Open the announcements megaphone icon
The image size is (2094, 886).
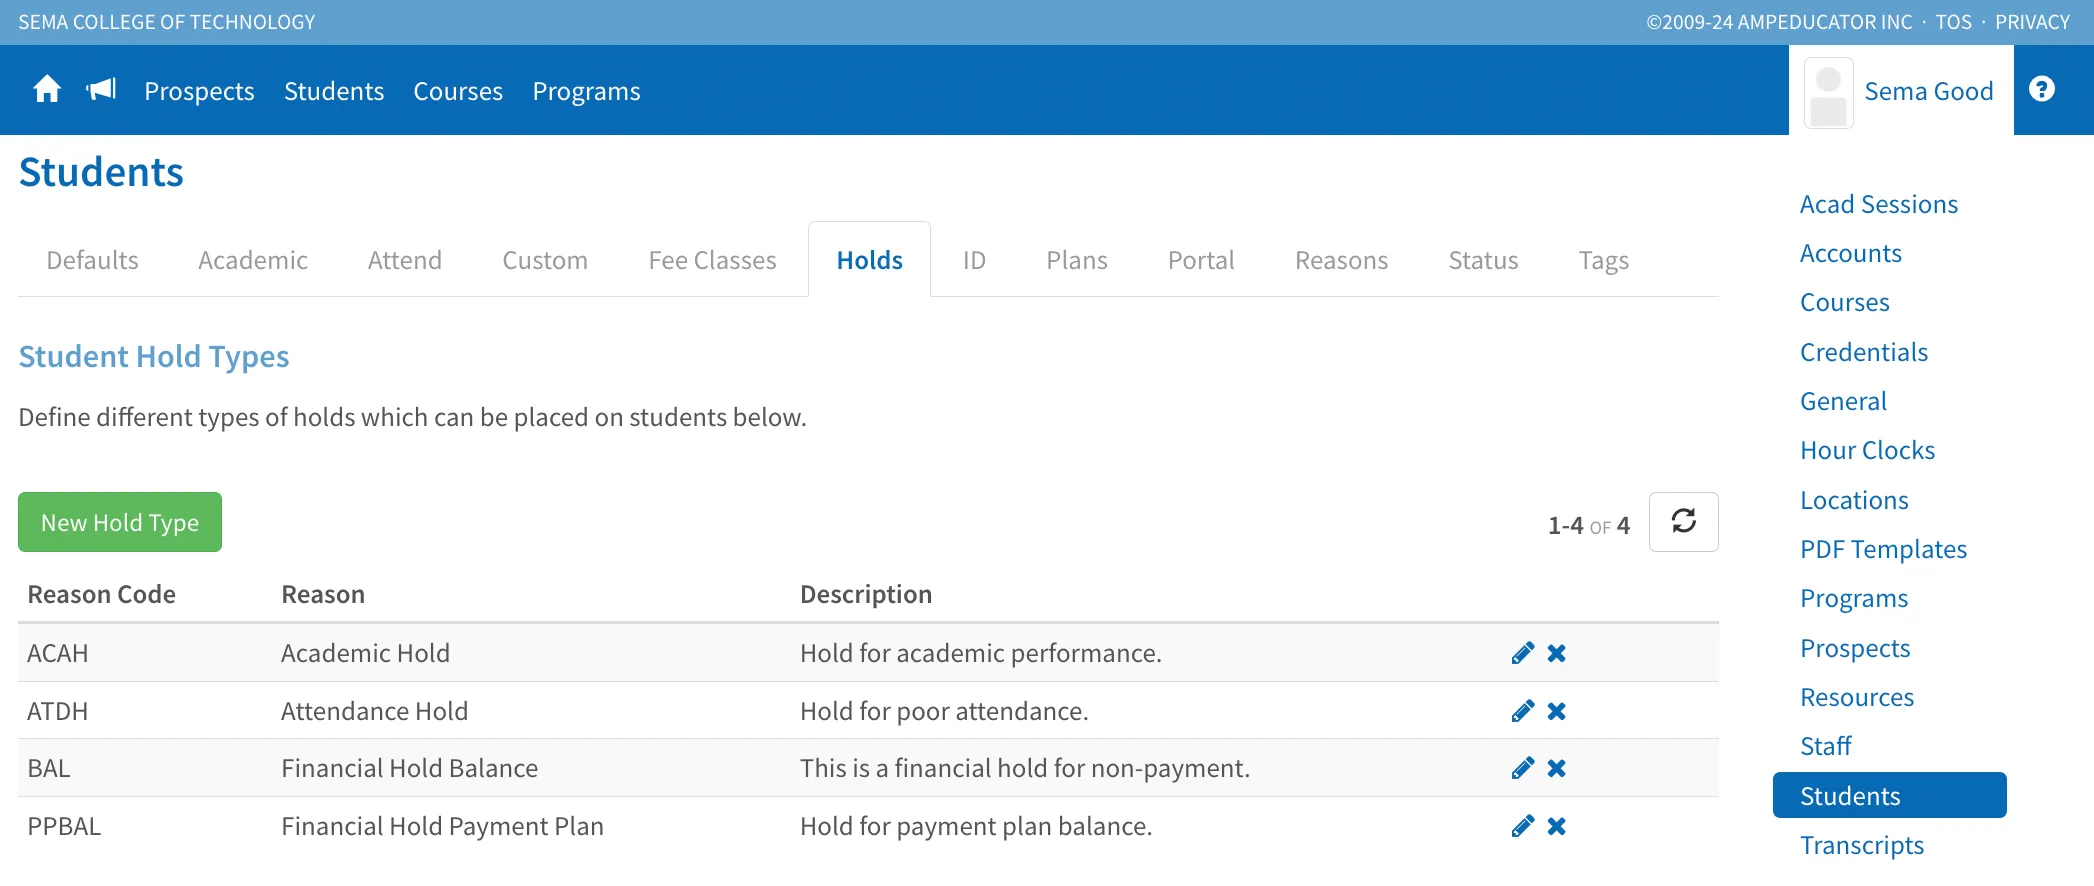coord(101,90)
